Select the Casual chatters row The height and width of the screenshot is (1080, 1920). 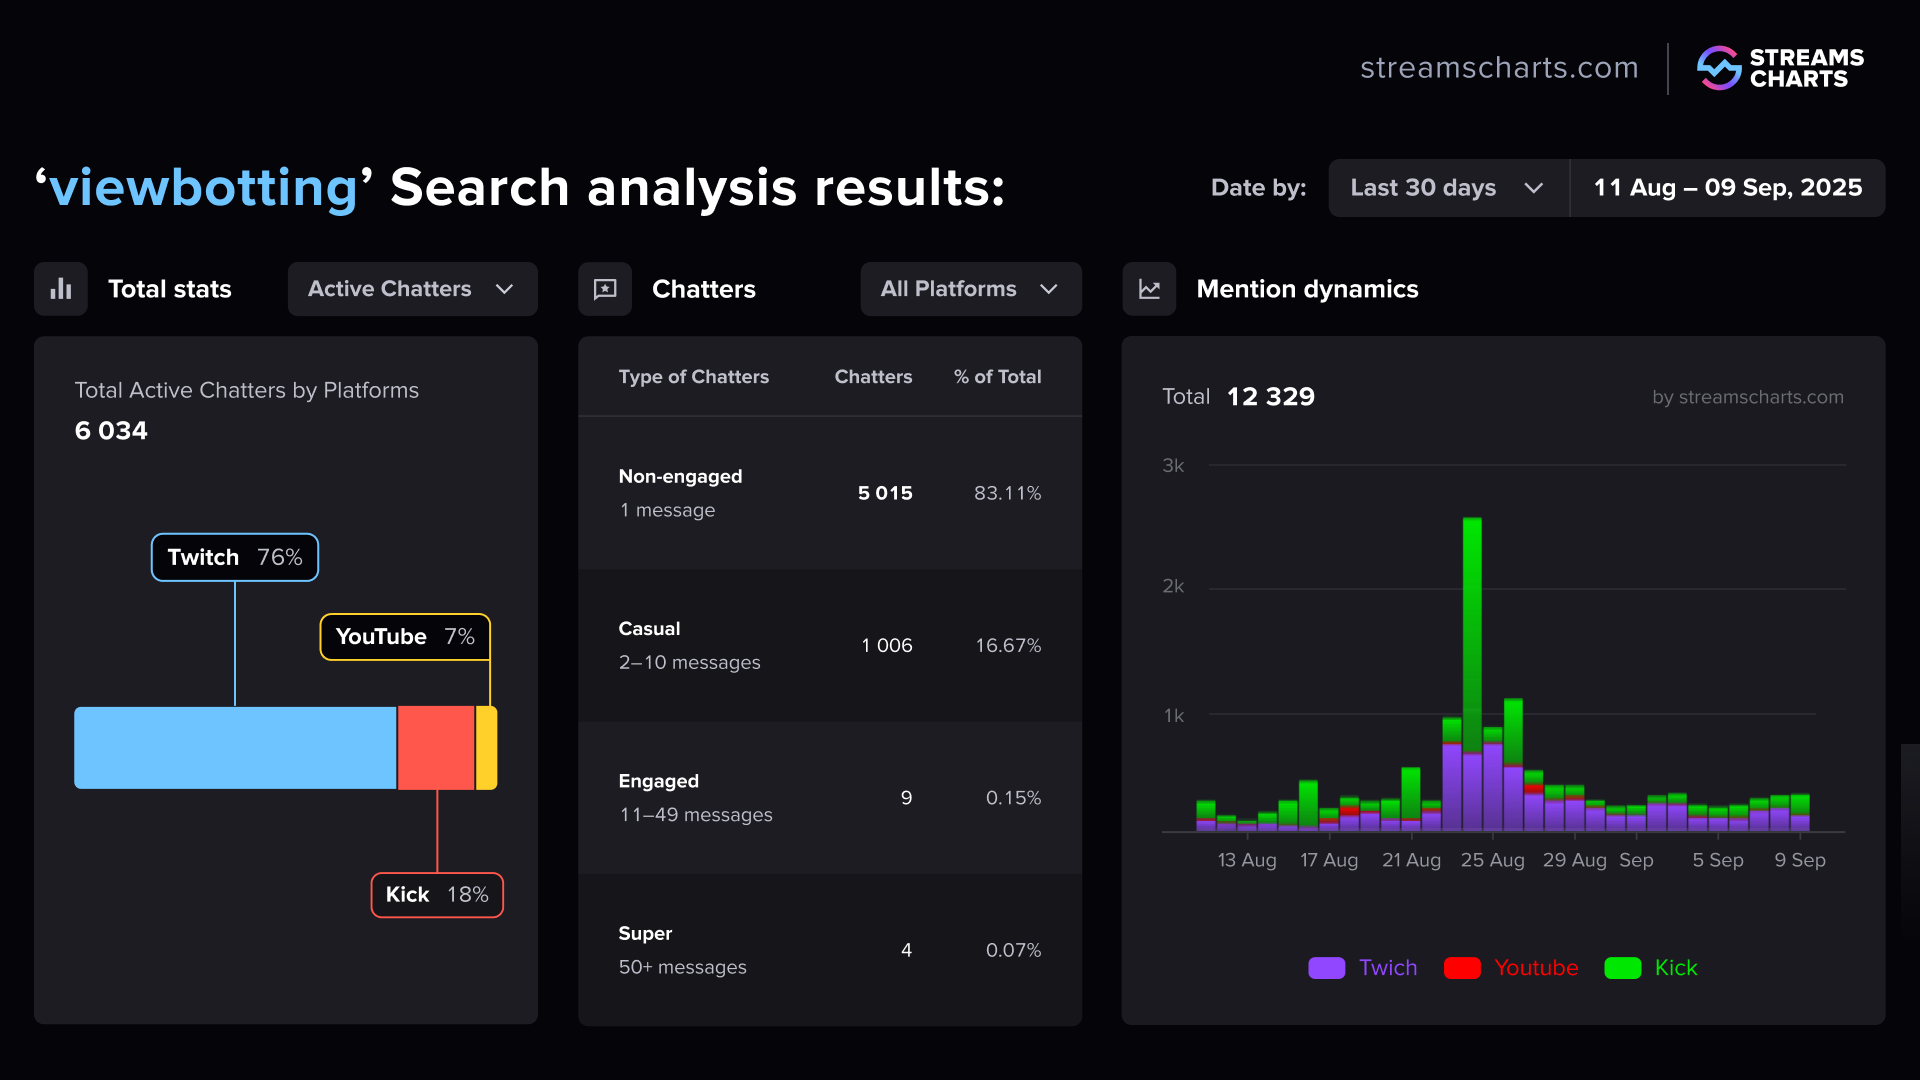pos(829,645)
